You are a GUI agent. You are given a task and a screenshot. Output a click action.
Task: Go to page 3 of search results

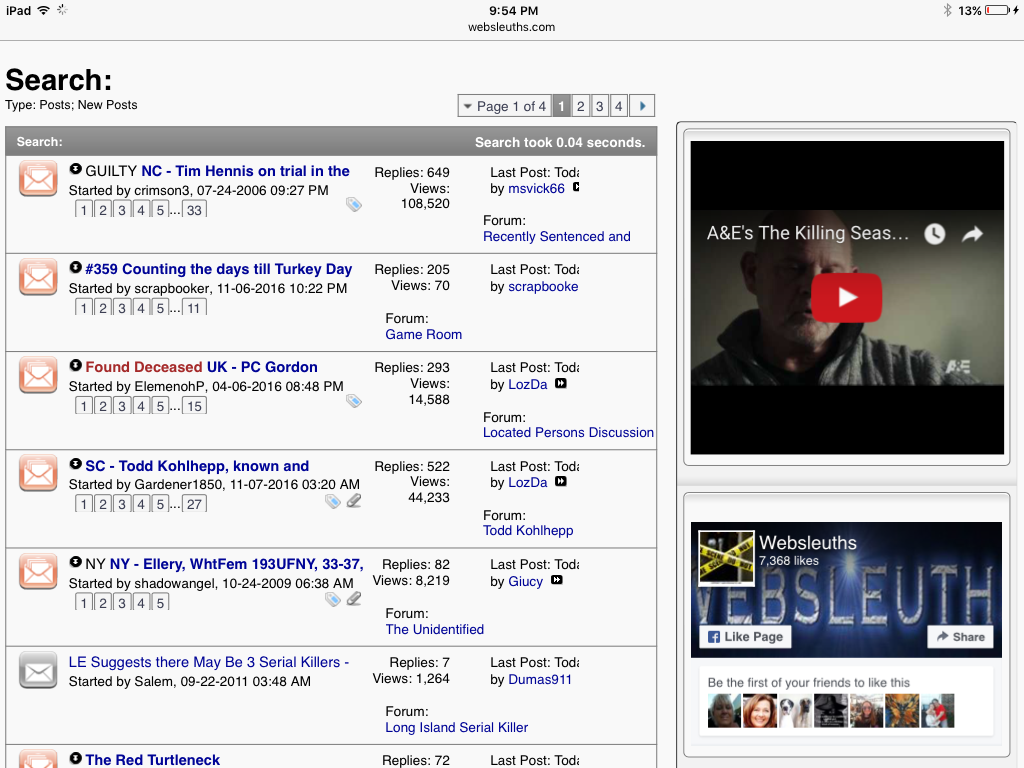coord(599,106)
